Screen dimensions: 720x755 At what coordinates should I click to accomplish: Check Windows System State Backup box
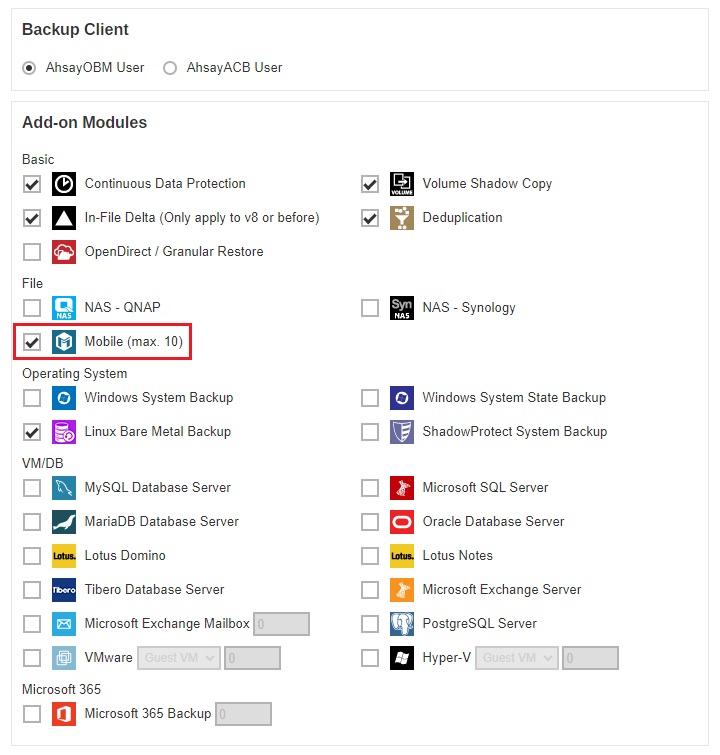click(x=370, y=398)
